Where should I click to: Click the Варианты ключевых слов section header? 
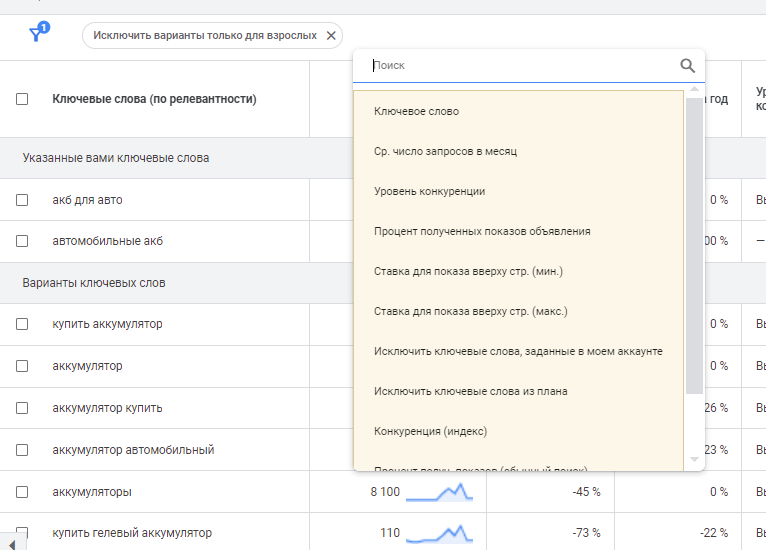(94, 283)
